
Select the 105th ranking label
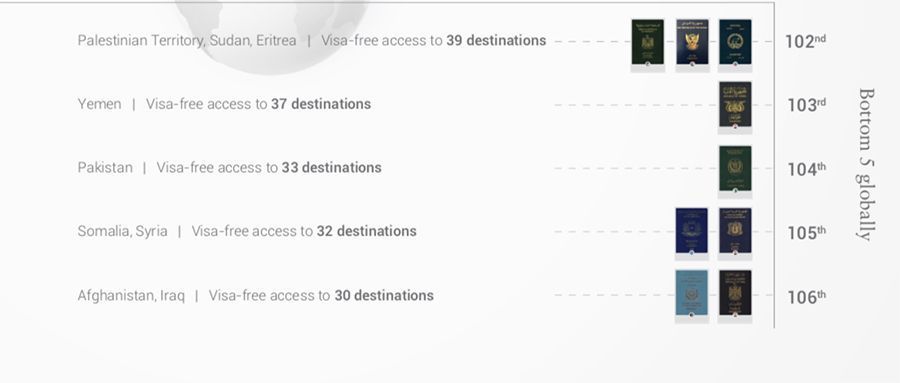point(805,233)
